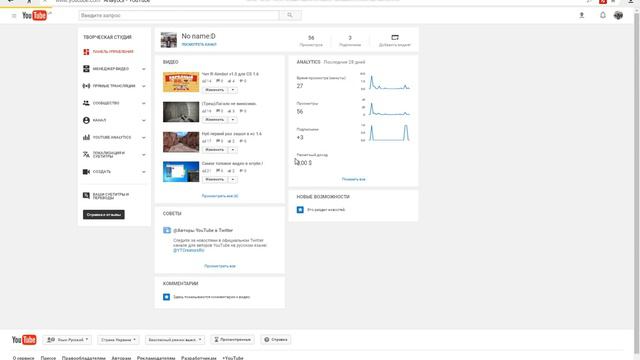Viewport: 640px width, 360px height.
Task: Open the account avatar menu
Action: tap(618, 16)
